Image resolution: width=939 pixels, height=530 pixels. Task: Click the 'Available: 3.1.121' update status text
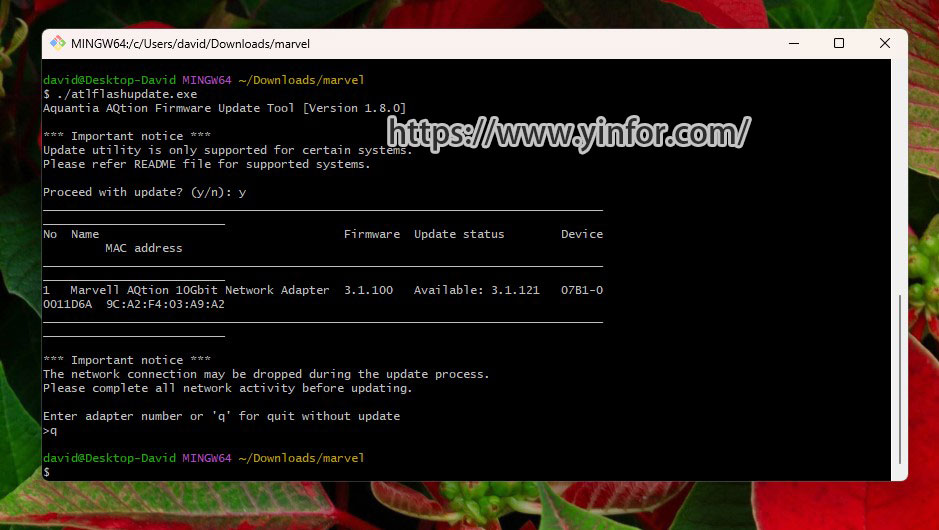(476, 290)
